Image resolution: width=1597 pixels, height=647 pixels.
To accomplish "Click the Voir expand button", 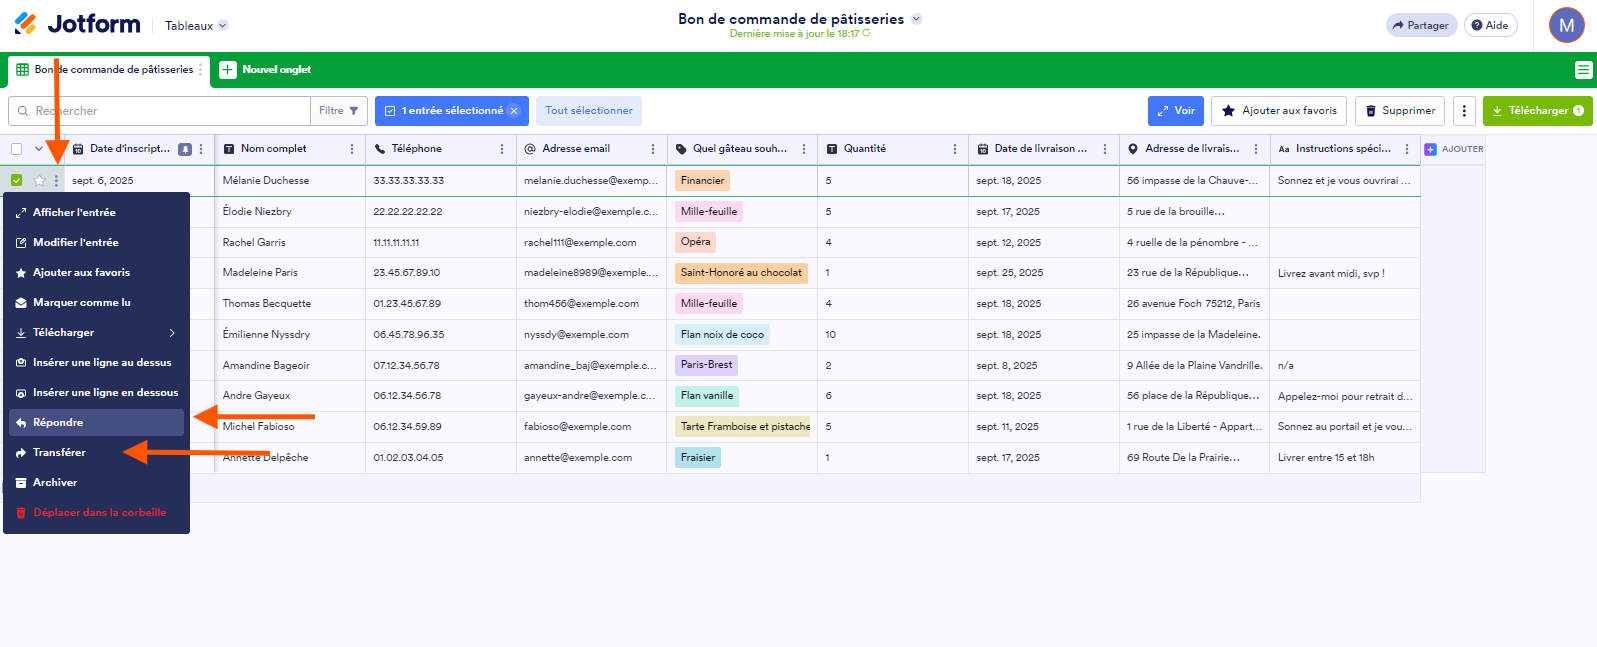I will tap(1176, 111).
